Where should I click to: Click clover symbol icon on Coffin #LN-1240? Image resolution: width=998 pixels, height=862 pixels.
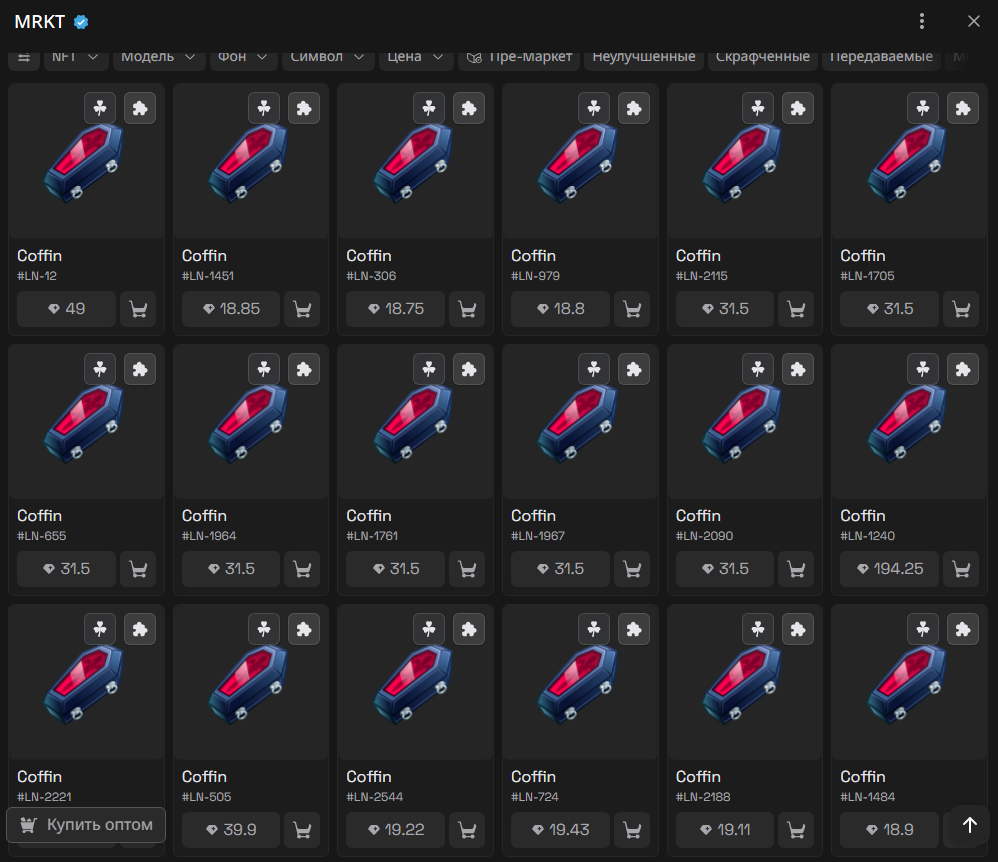pyautogui.click(x=923, y=369)
